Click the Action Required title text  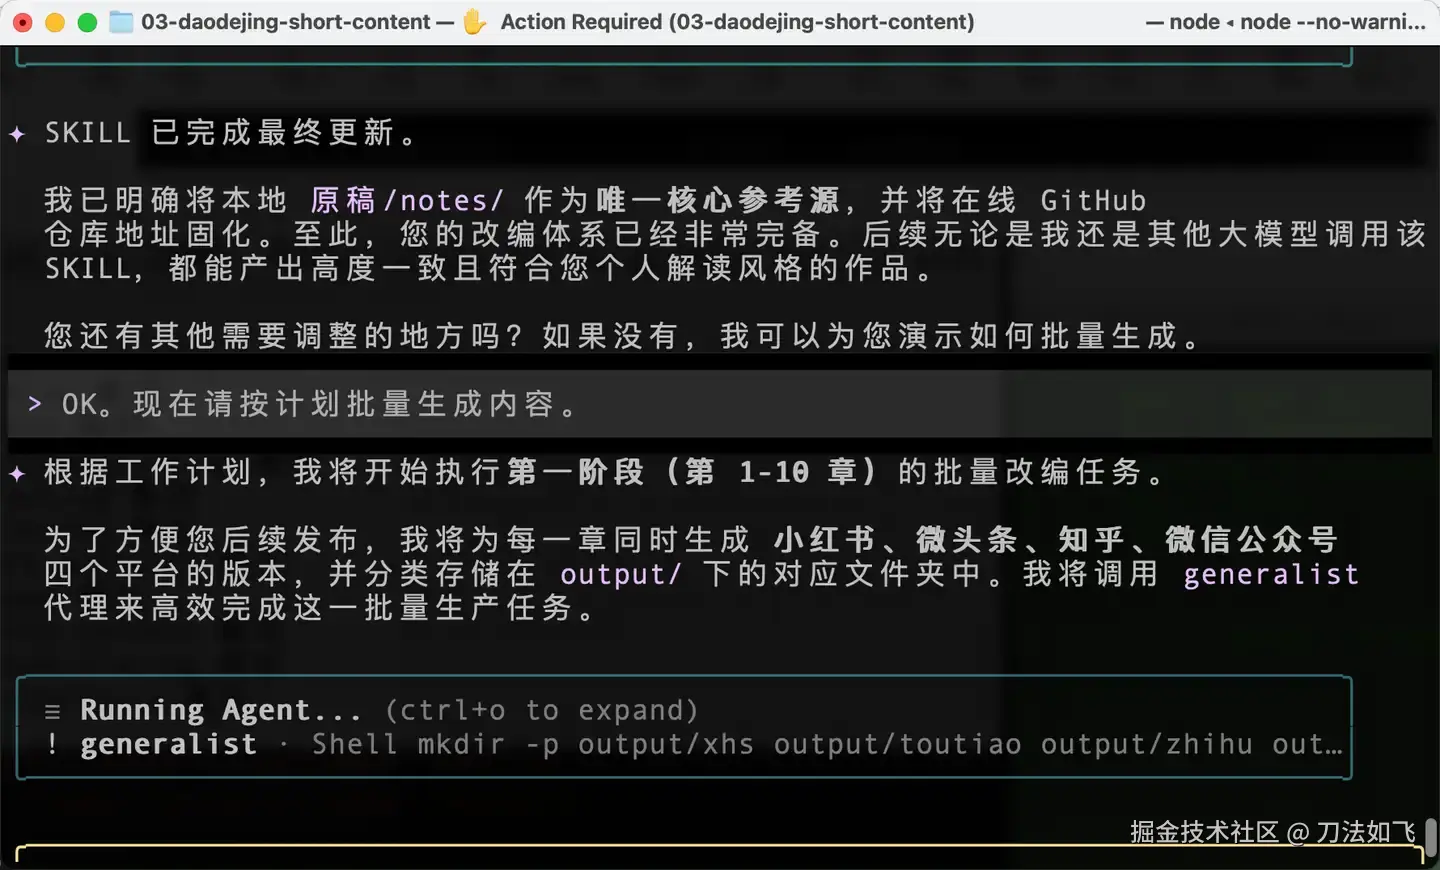737,22
